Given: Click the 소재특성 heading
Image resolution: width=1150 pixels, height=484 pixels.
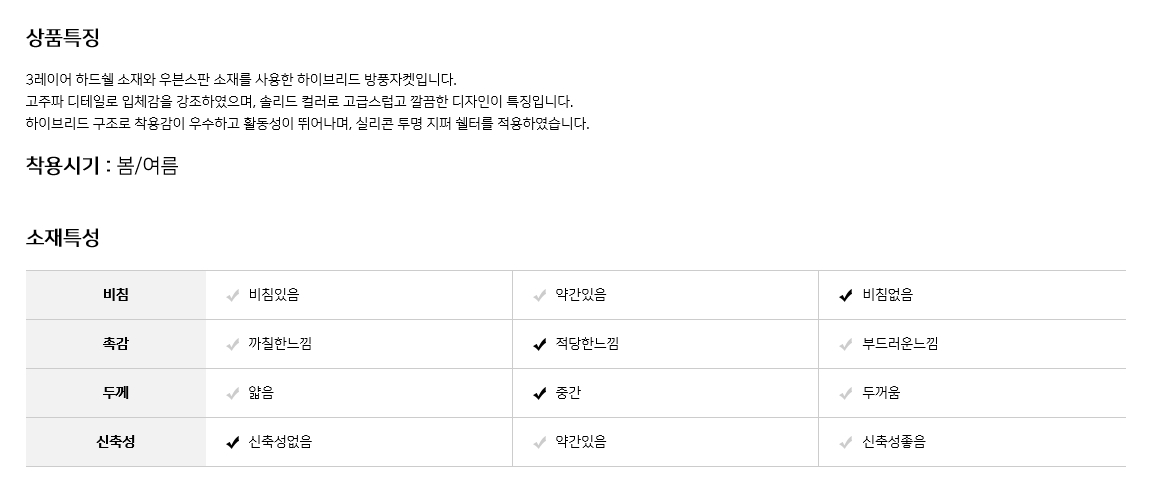Looking at the screenshot, I should coord(63,238).
